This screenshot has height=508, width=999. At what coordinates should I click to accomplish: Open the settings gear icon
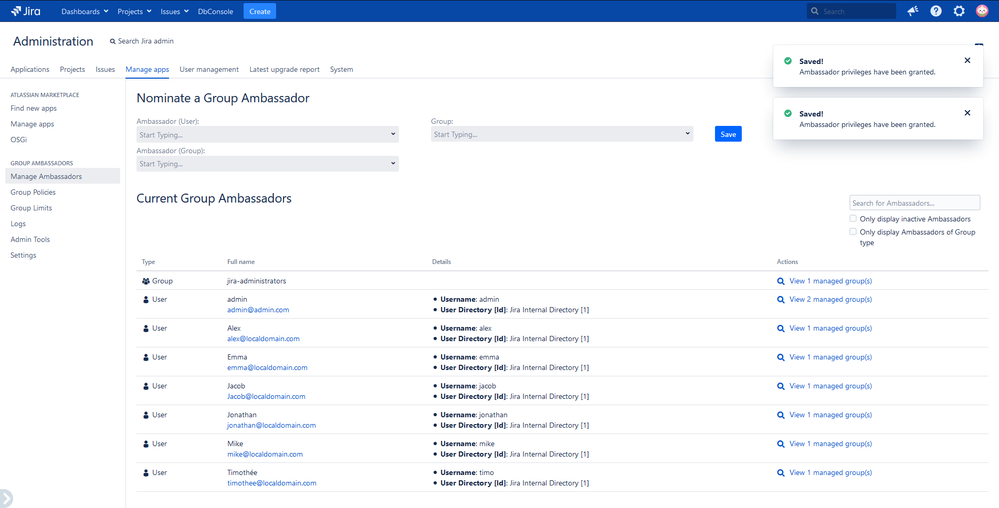point(959,11)
